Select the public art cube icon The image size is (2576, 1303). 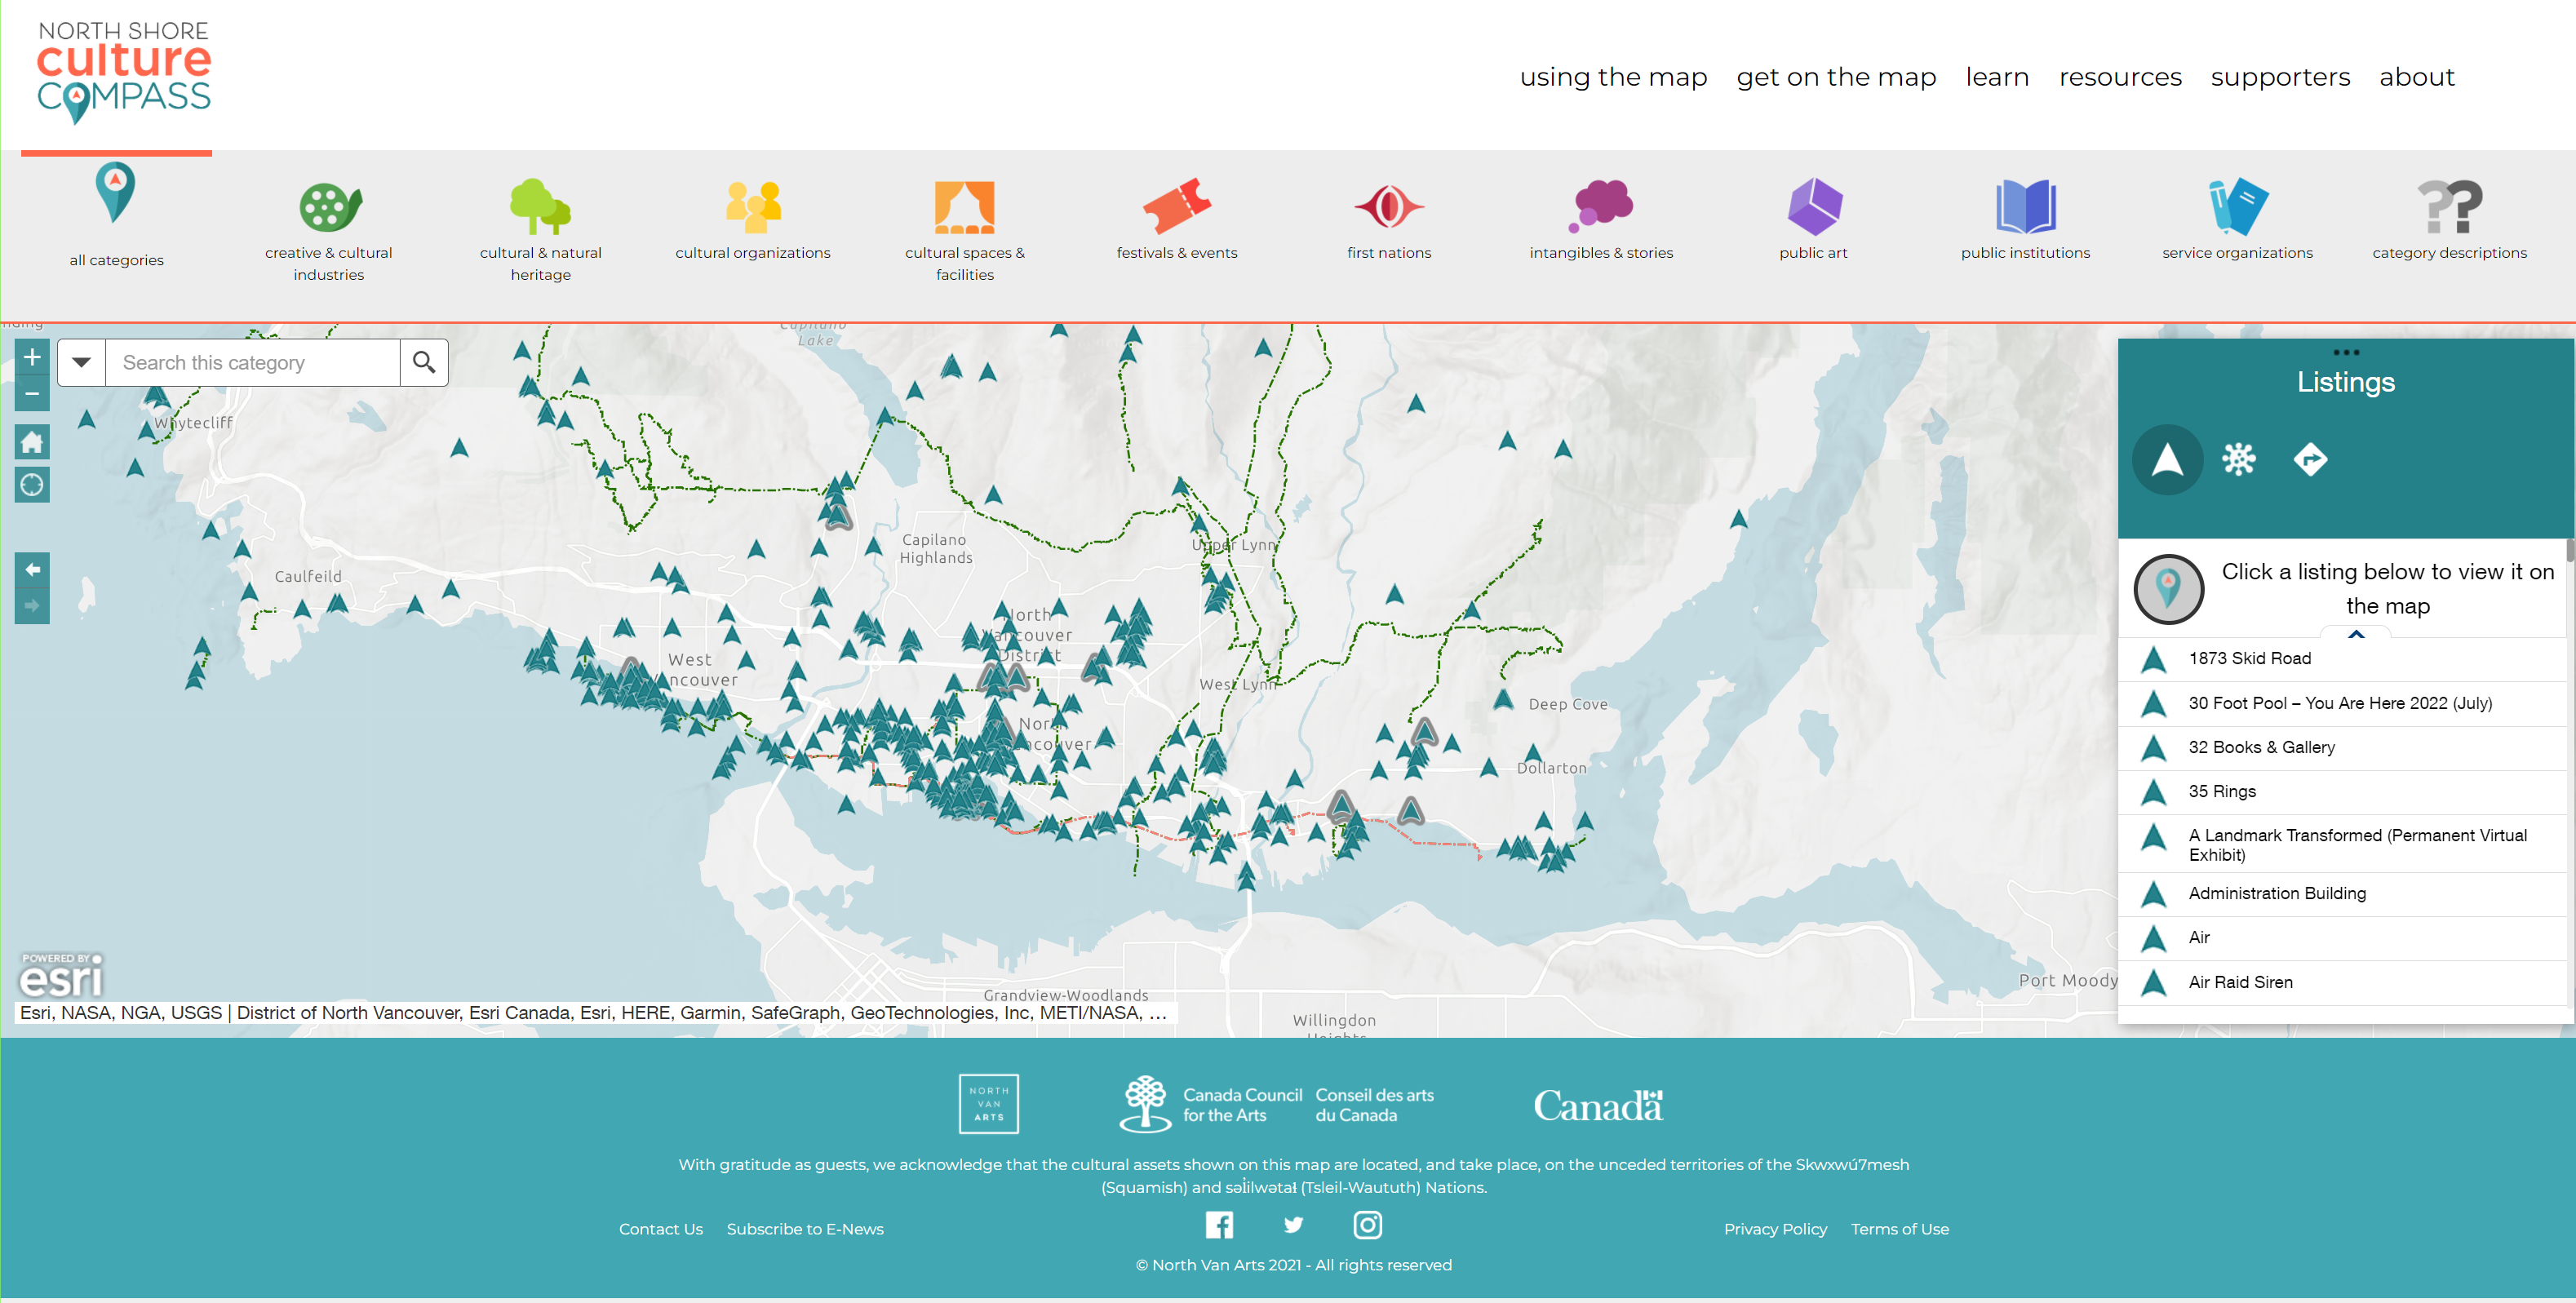tap(1813, 206)
